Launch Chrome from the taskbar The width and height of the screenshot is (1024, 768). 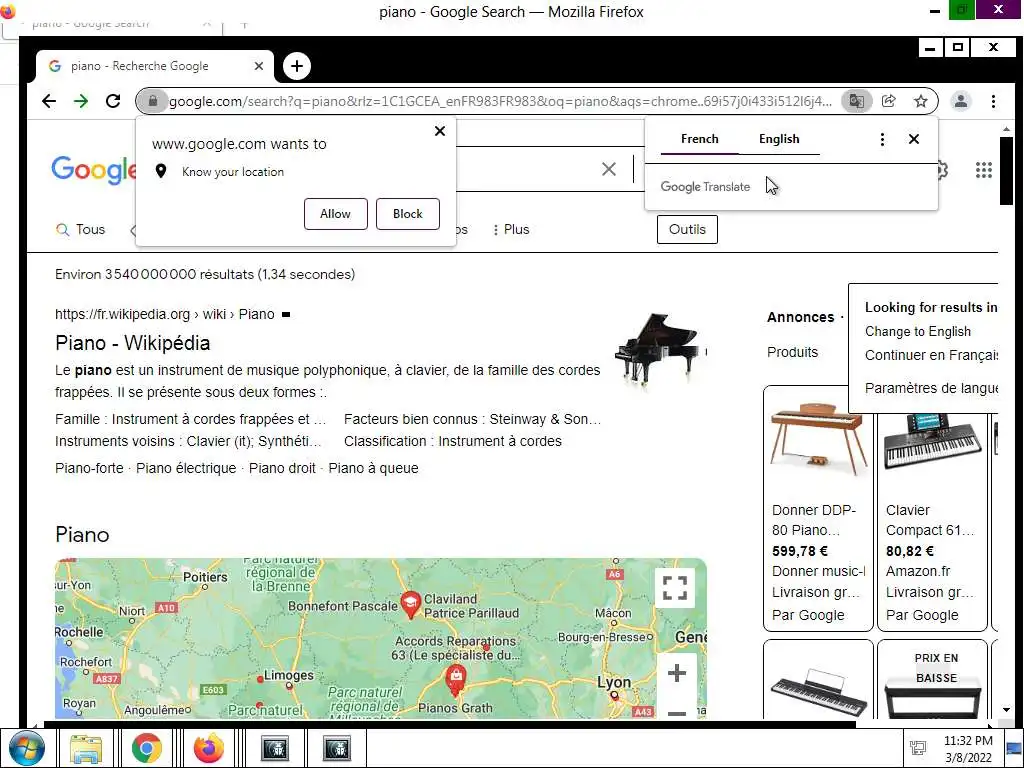146,748
